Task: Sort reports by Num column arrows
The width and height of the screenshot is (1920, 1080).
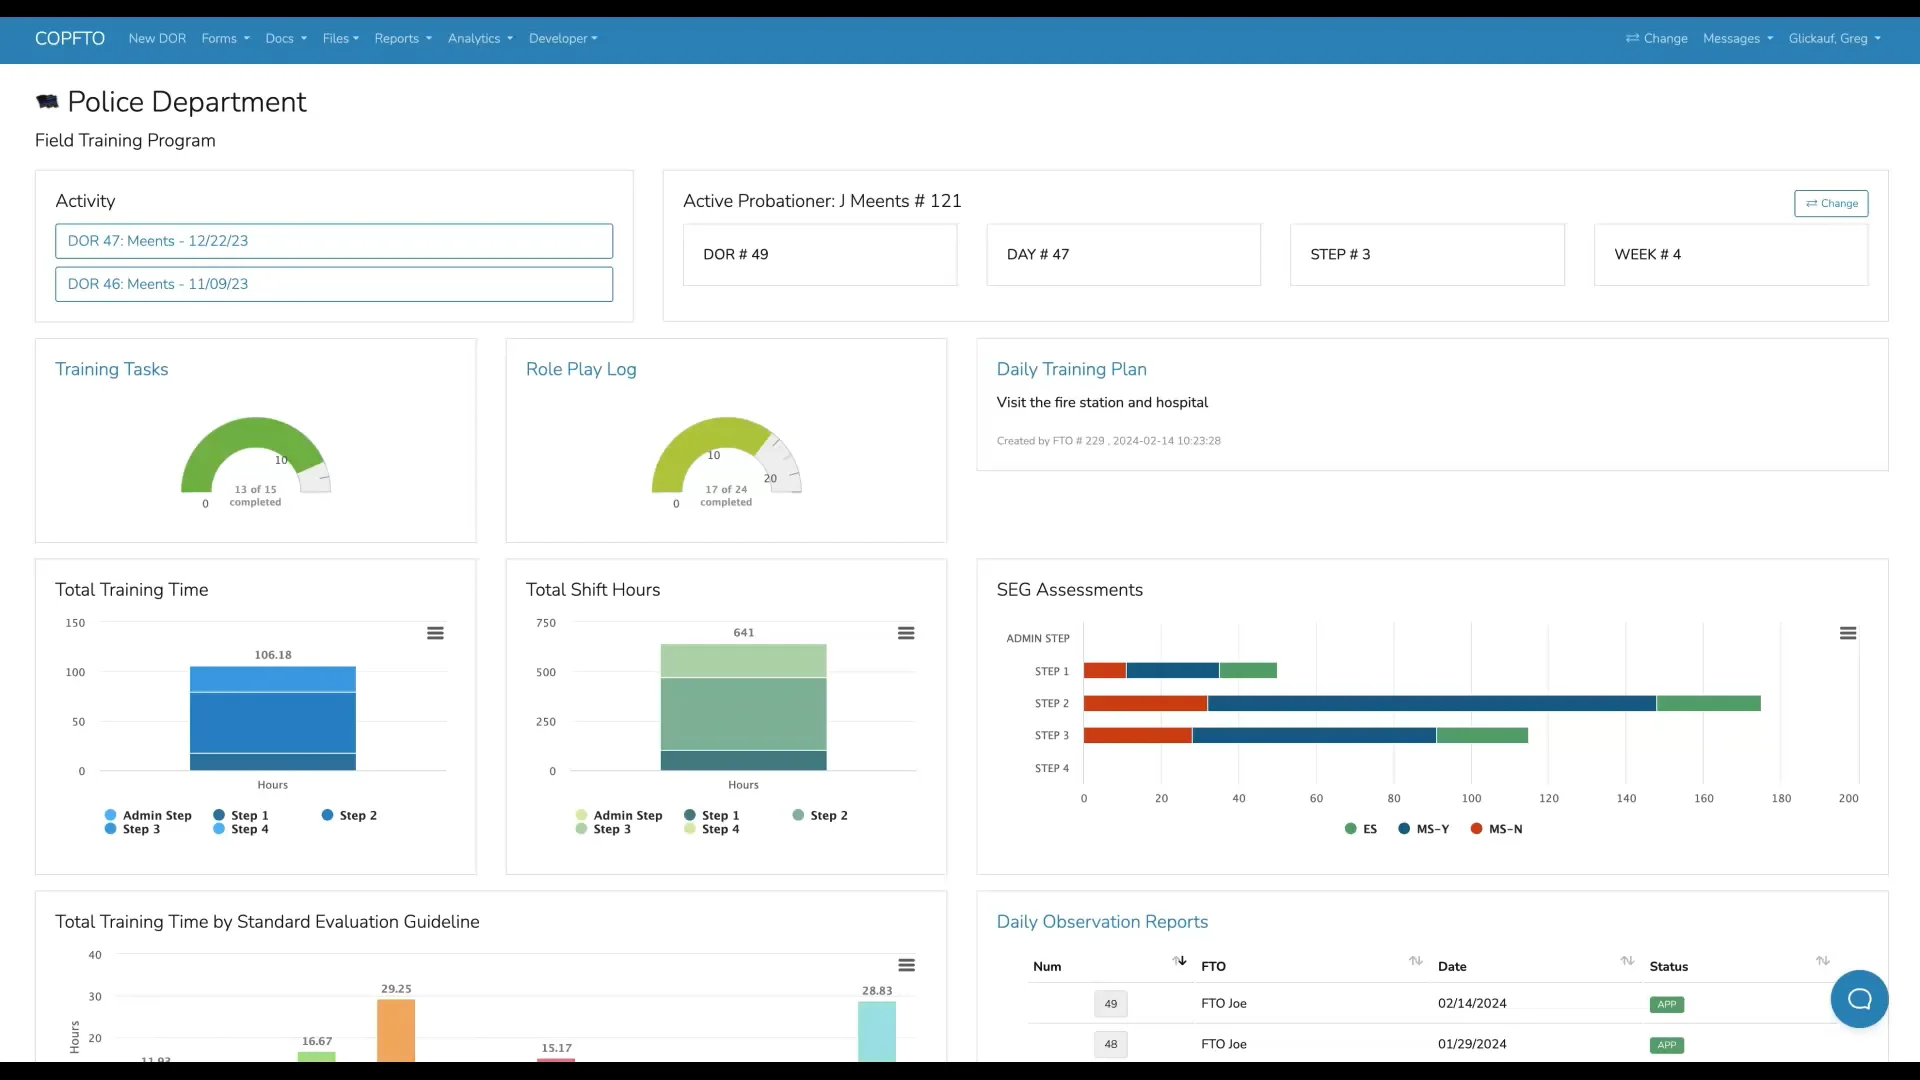Action: (1179, 961)
